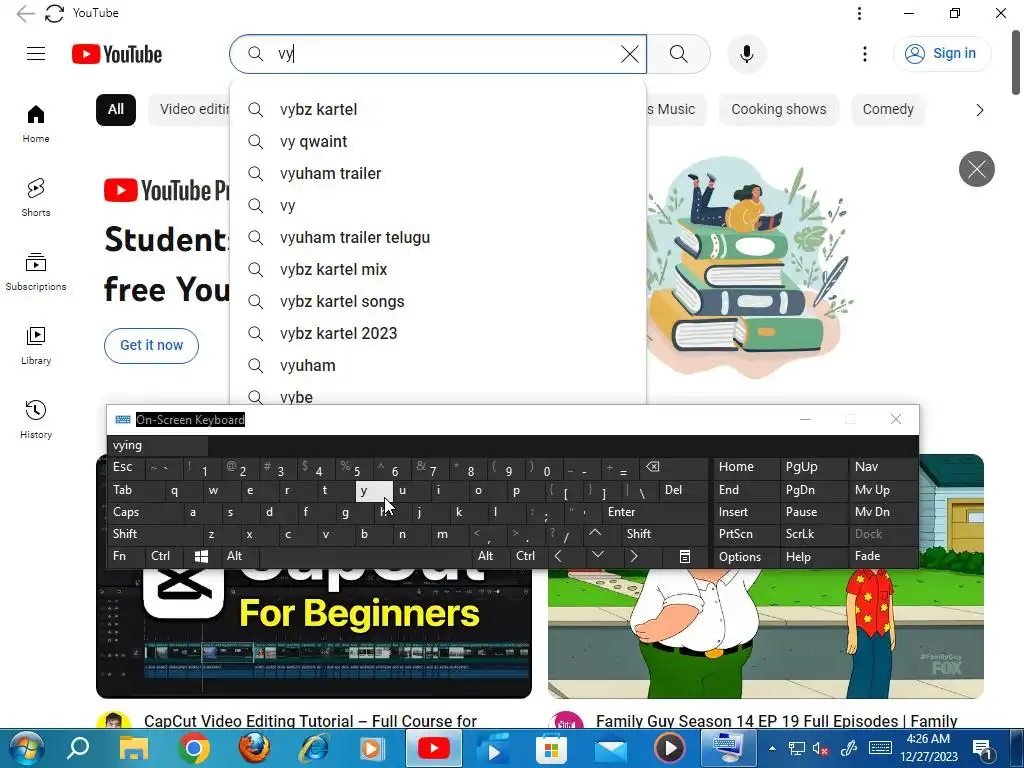Screen dimensions: 1024x768
Task: Click Enter key on On-Screen Keyboard
Action: click(x=656, y=512)
